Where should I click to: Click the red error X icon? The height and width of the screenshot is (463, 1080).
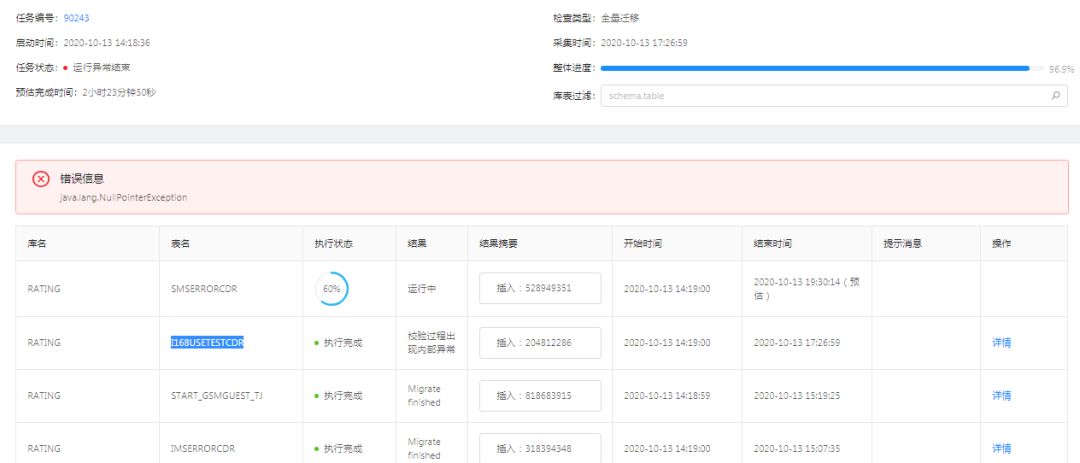coord(41,179)
